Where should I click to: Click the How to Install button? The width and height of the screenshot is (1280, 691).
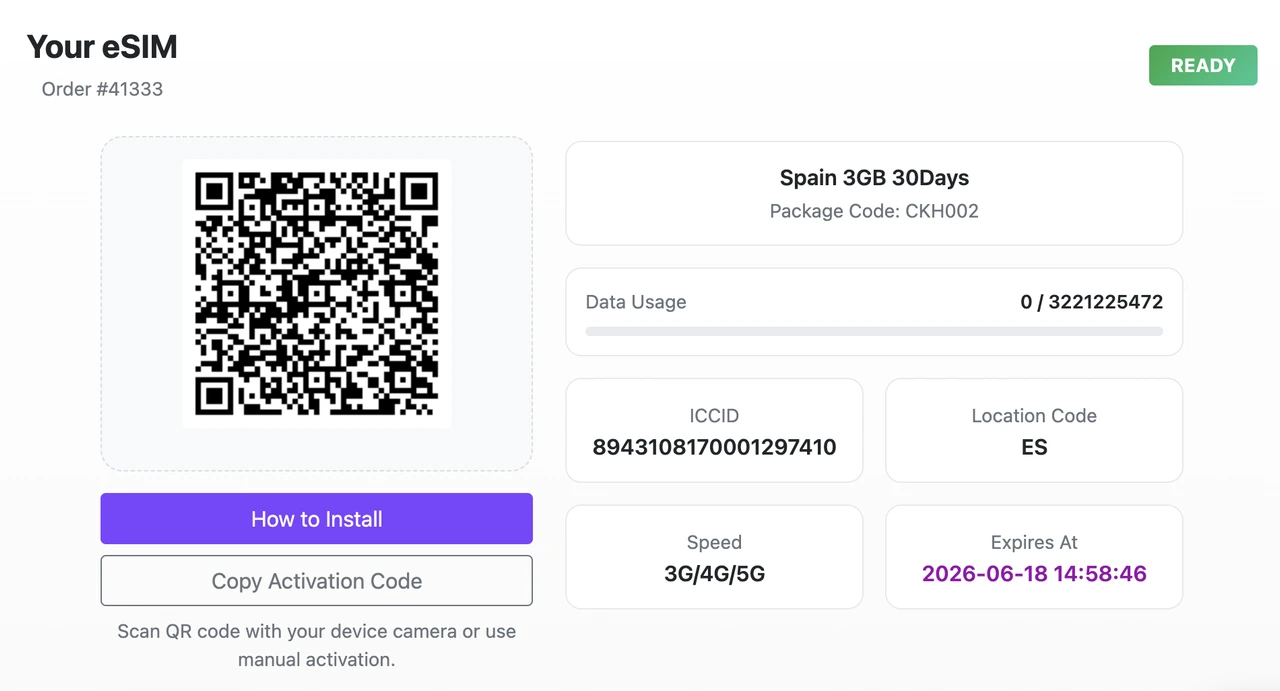[316, 518]
